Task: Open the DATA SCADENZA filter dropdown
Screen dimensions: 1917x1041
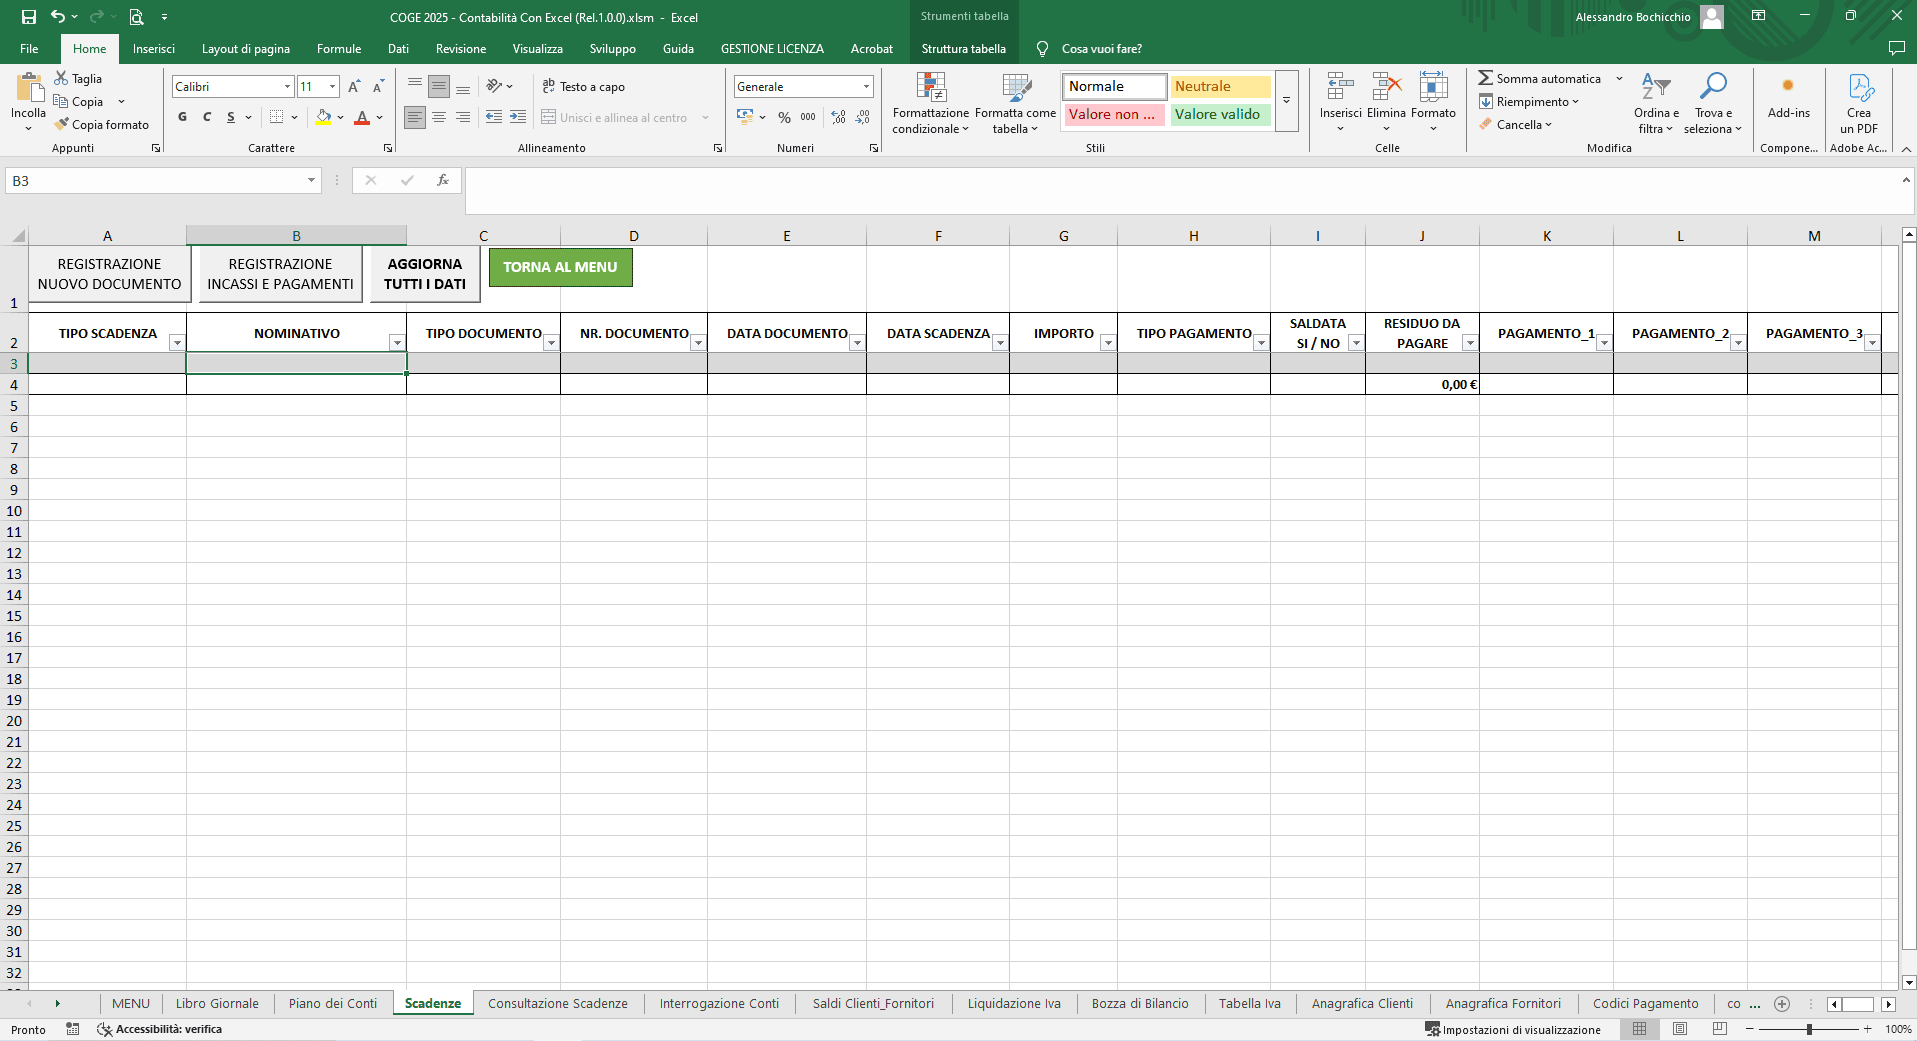Action: tap(1000, 343)
